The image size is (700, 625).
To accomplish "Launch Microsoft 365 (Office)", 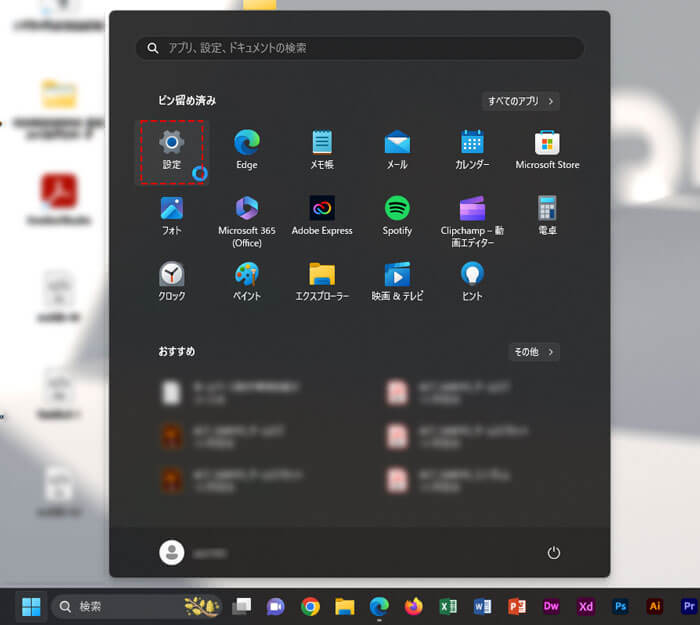I will (x=247, y=221).
